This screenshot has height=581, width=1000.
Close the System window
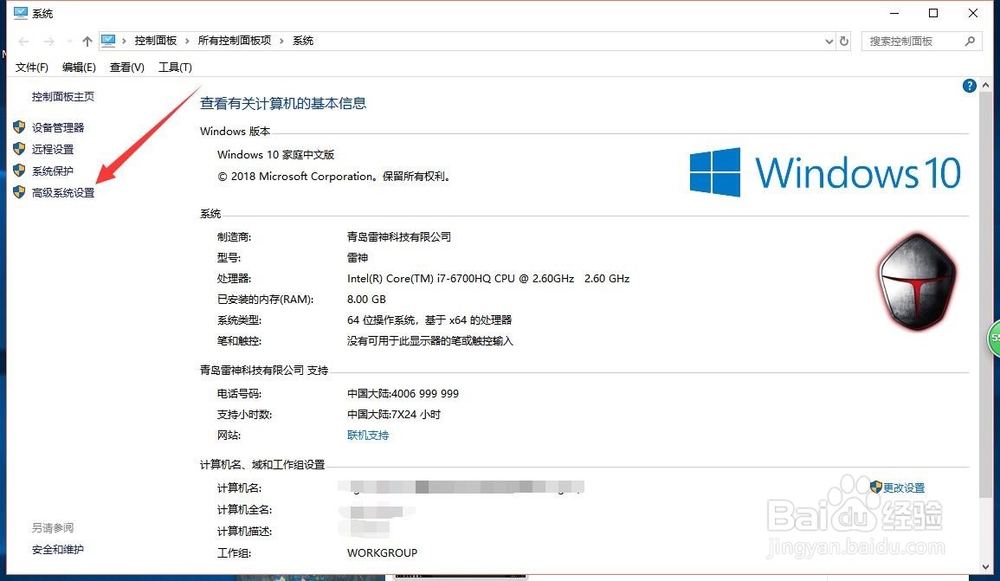point(973,13)
